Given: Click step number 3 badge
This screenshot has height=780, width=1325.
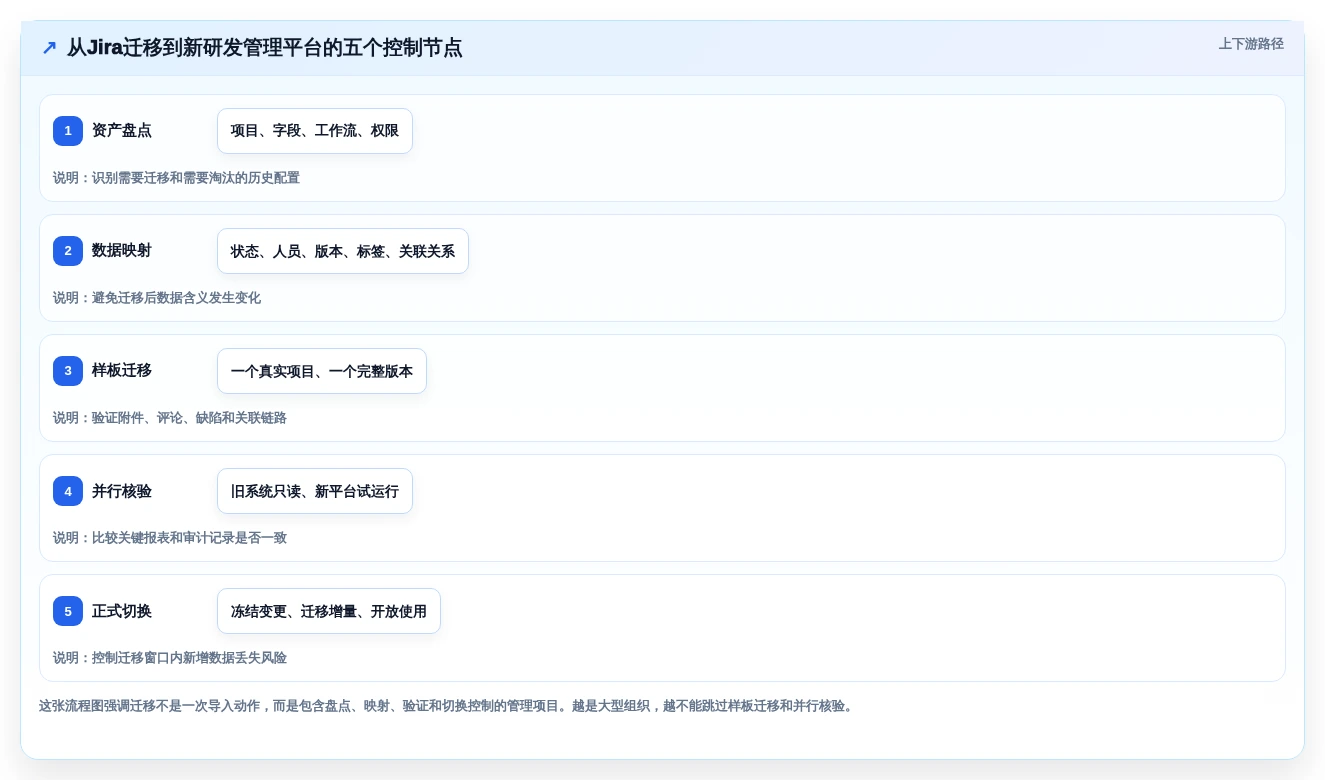Looking at the screenshot, I should pyautogui.click(x=68, y=371).
